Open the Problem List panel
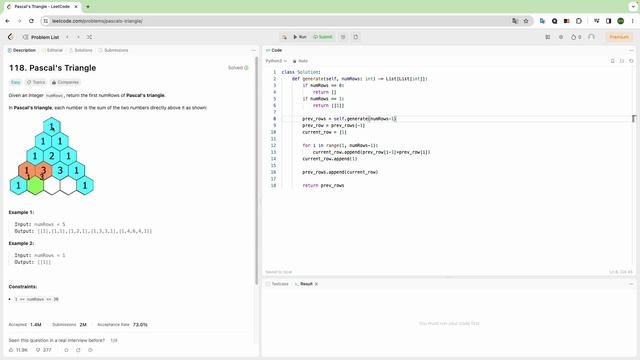Viewport: 640px width, 360px height. [x=41, y=37]
